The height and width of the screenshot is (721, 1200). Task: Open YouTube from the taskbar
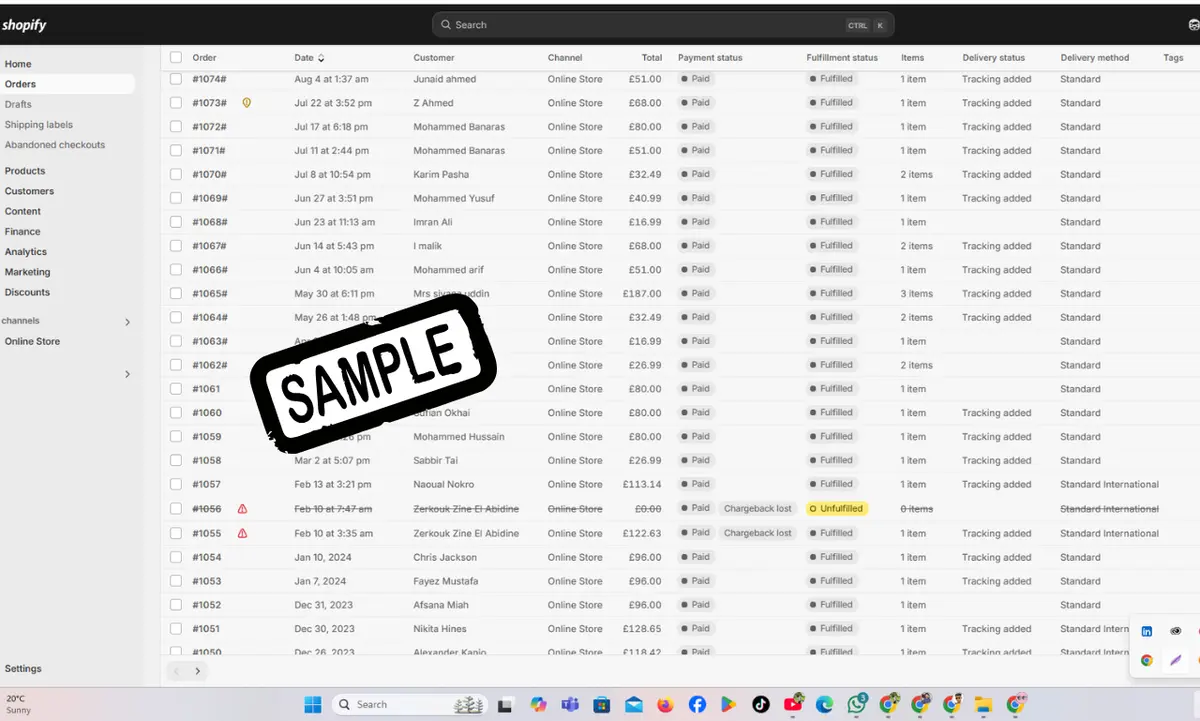(794, 704)
